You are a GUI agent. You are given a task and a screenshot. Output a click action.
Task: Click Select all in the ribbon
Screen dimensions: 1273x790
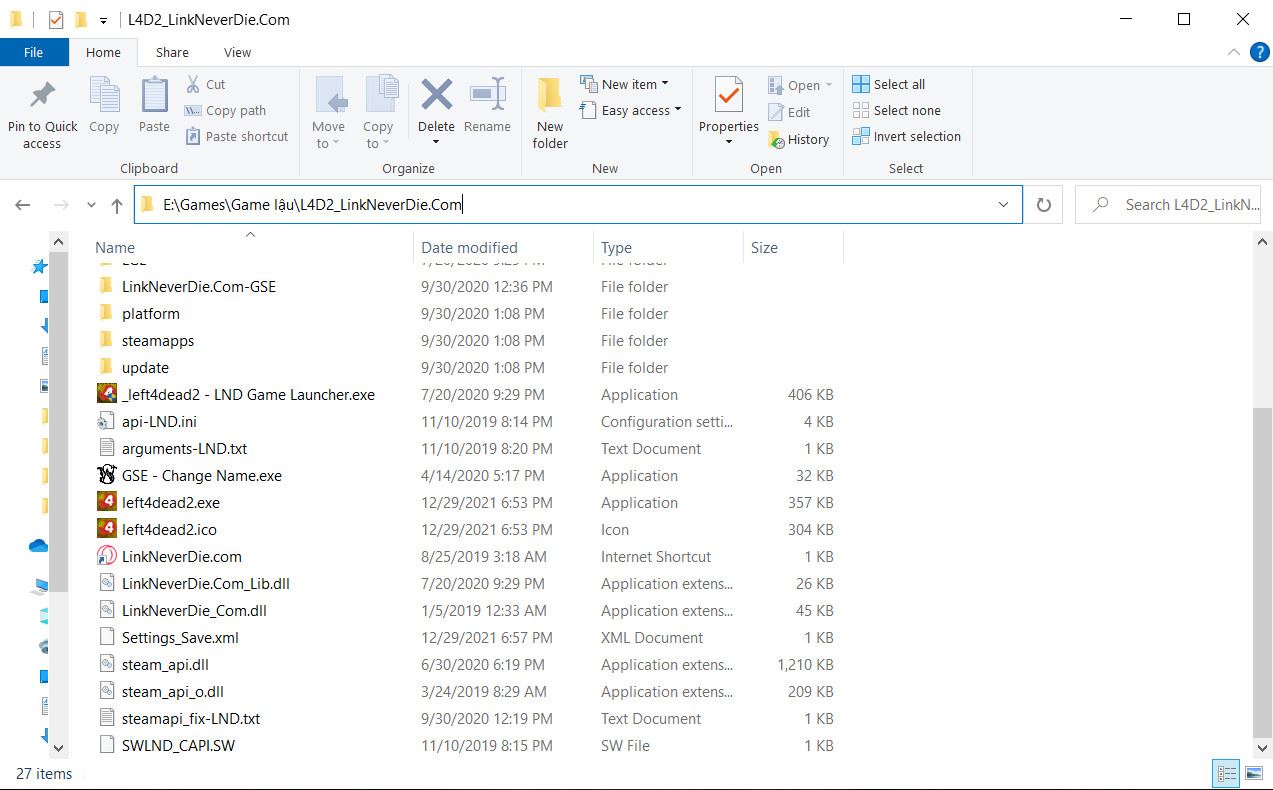coord(889,84)
